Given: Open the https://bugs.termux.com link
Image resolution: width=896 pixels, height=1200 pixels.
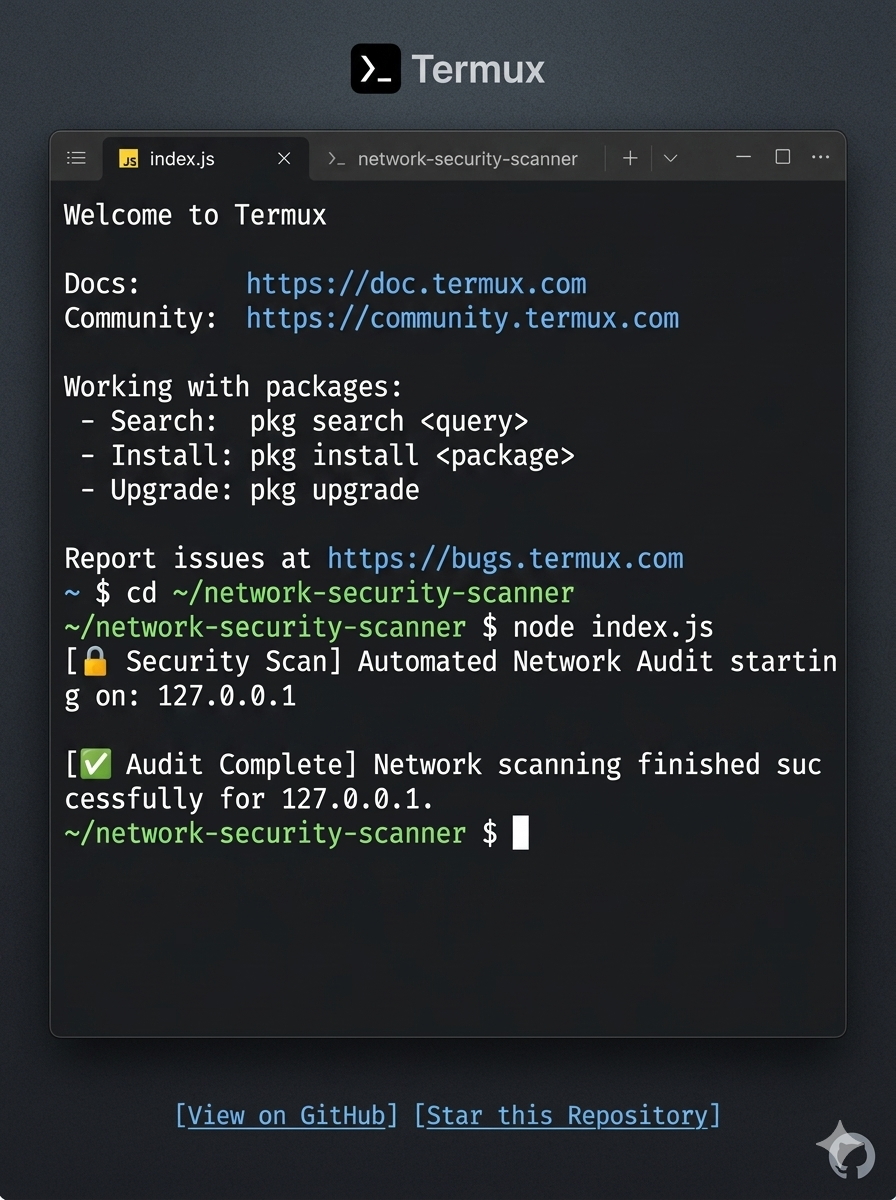Looking at the screenshot, I should 505,558.
